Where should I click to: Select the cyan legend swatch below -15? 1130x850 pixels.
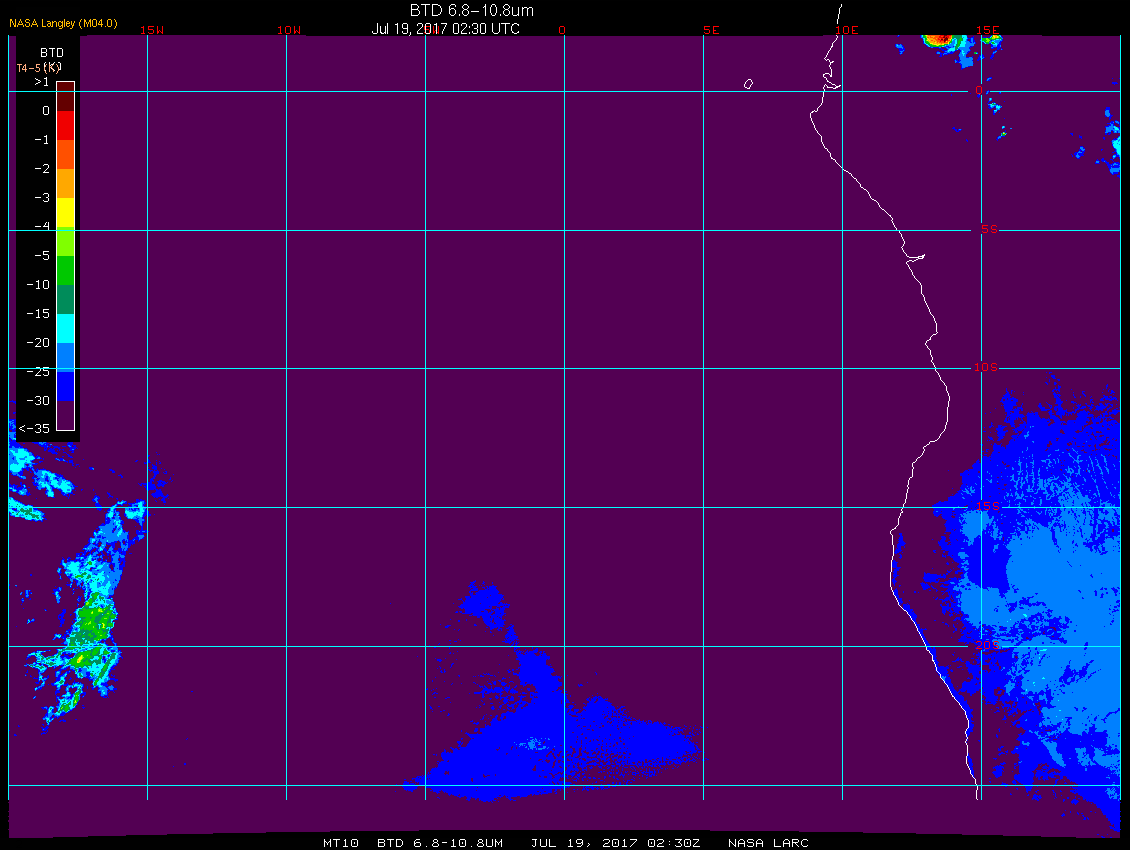tap(66, 328)
